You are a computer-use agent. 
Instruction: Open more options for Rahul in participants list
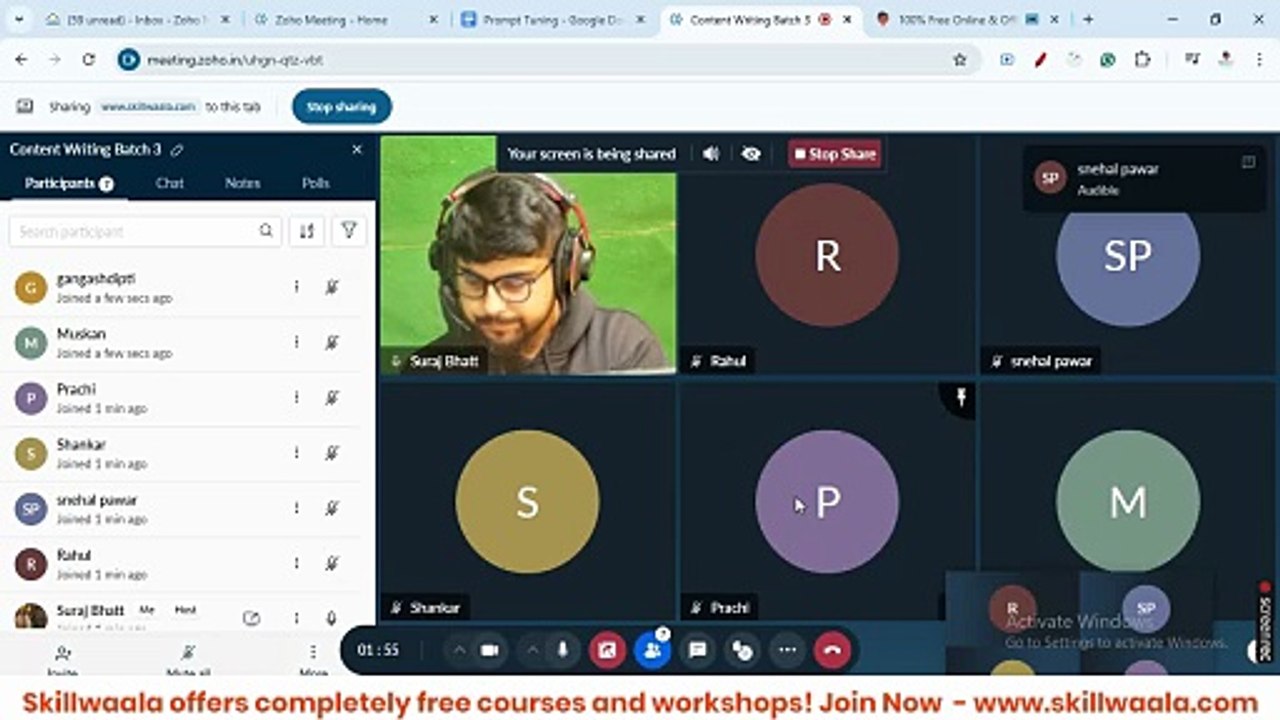click(x=296, y=563)
